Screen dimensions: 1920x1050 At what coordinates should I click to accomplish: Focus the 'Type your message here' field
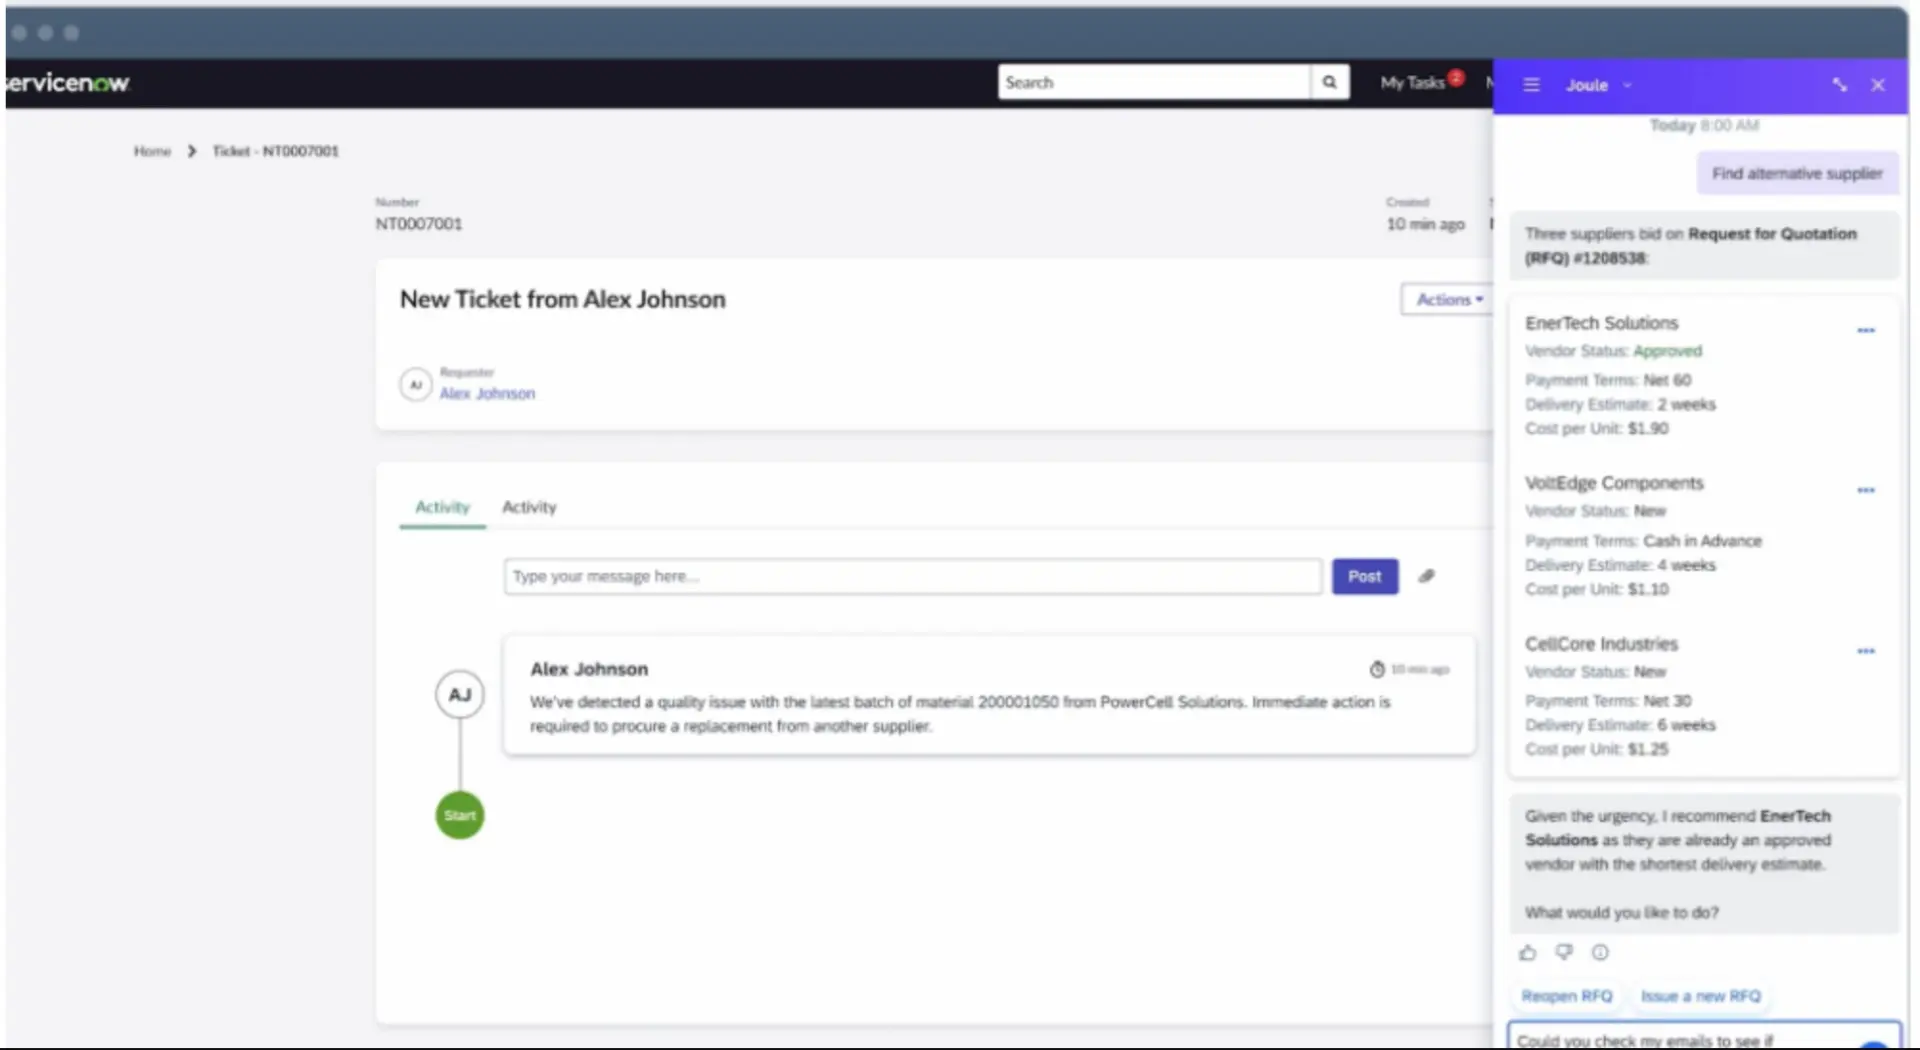(x=913, y=576)
